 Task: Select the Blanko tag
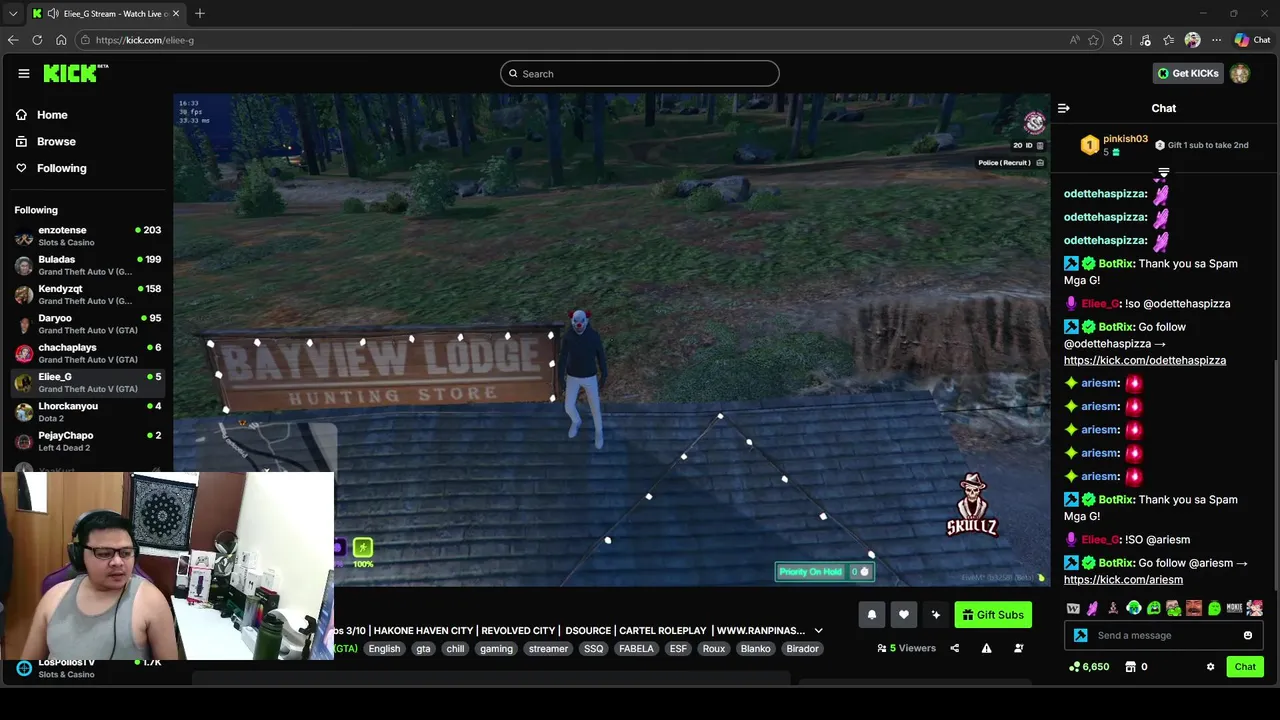point(755,649)
